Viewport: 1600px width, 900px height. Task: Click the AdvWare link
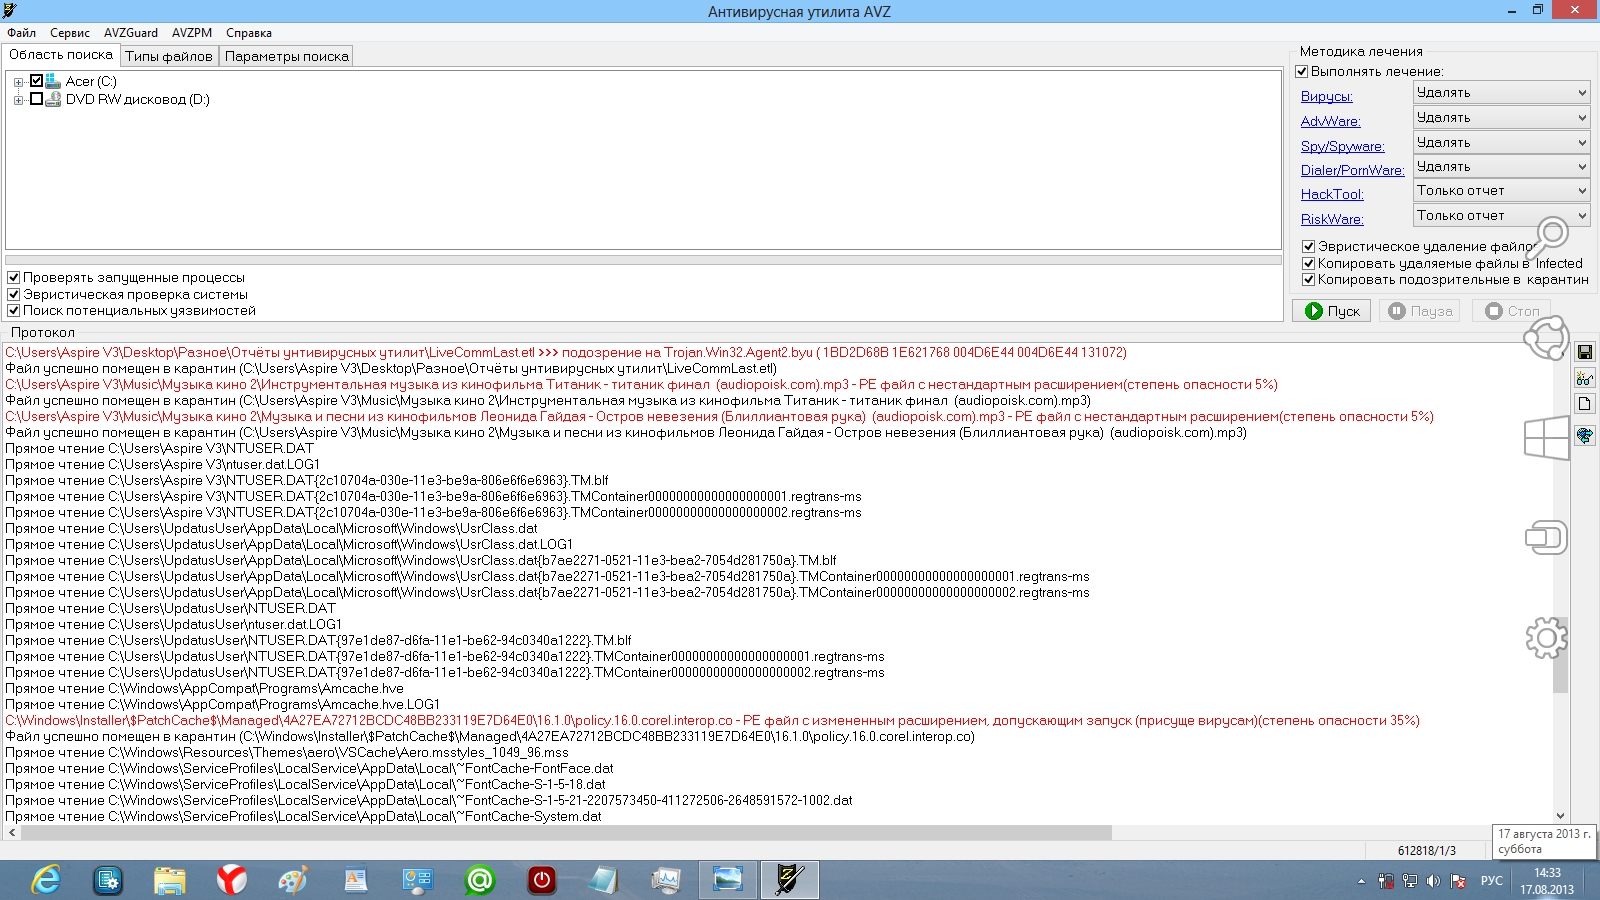(1331, 122)
